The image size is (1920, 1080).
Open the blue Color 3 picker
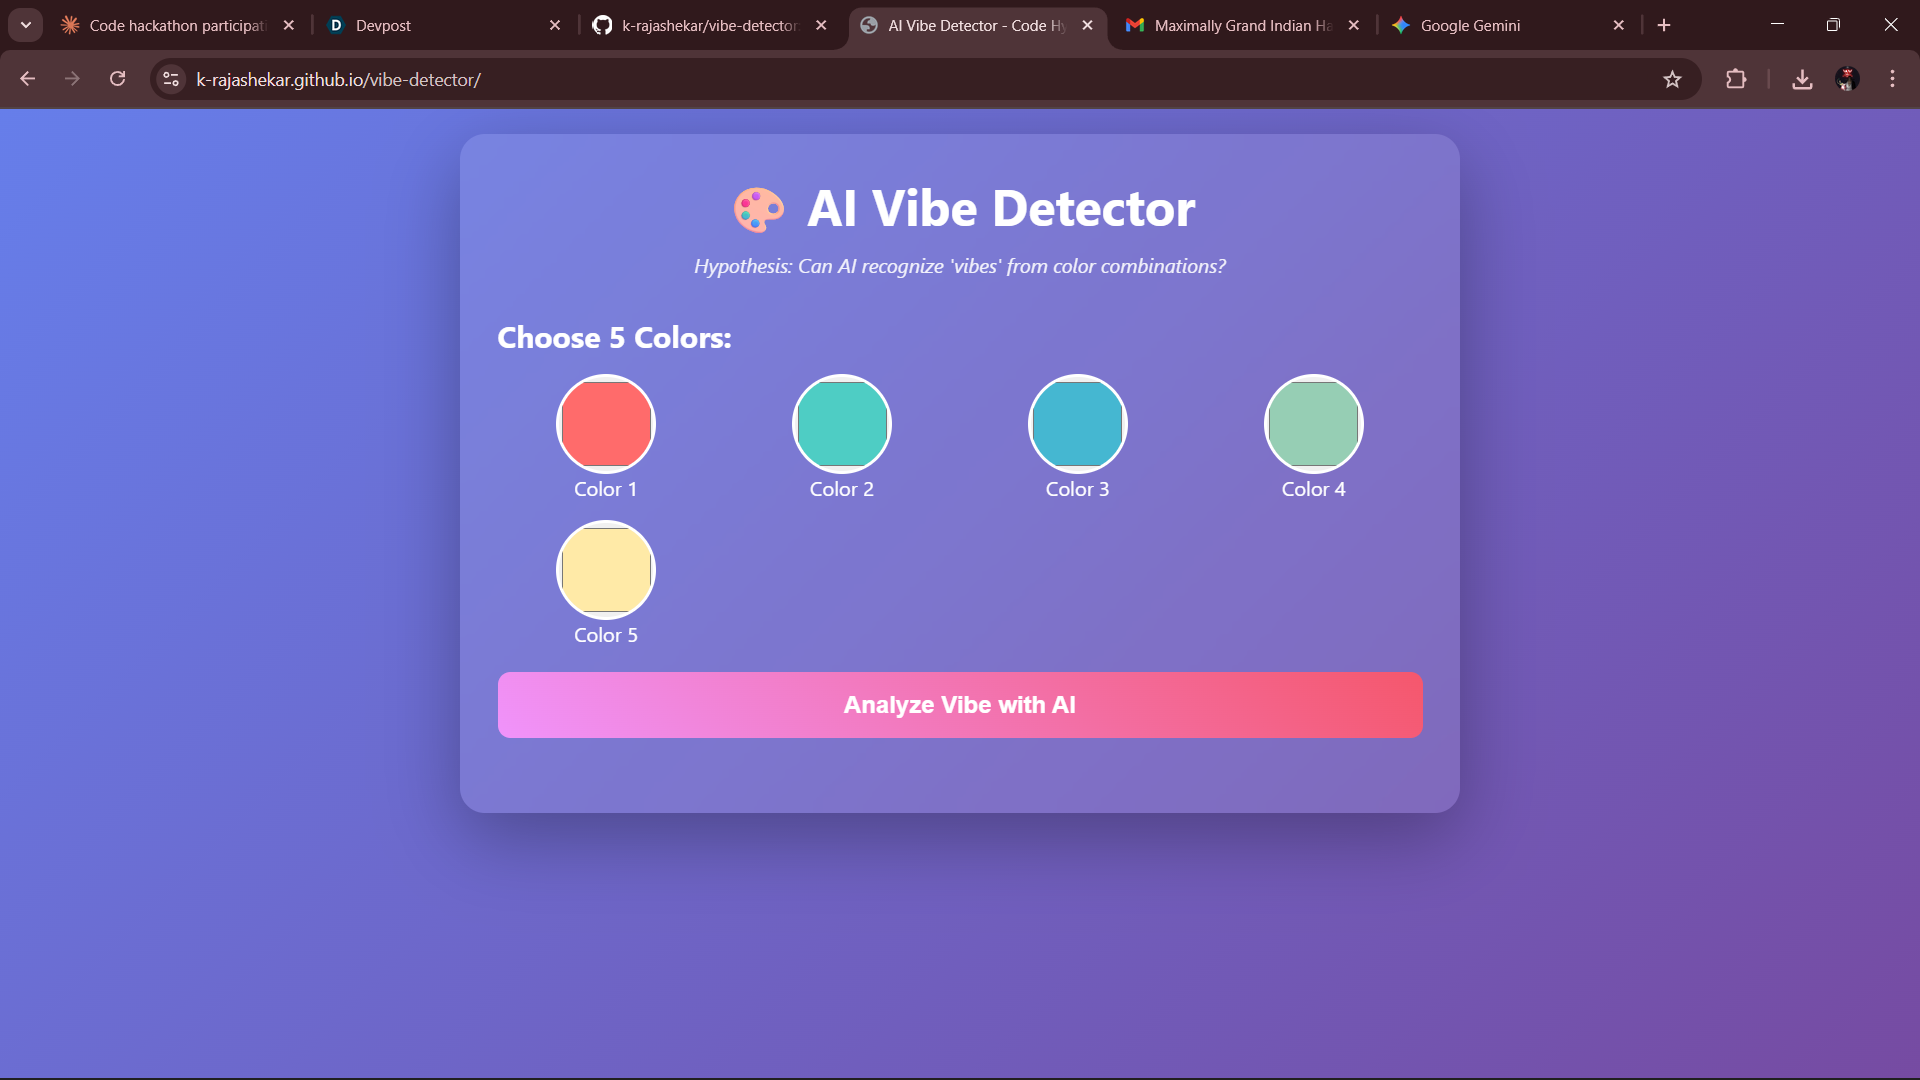(1077, 424)
